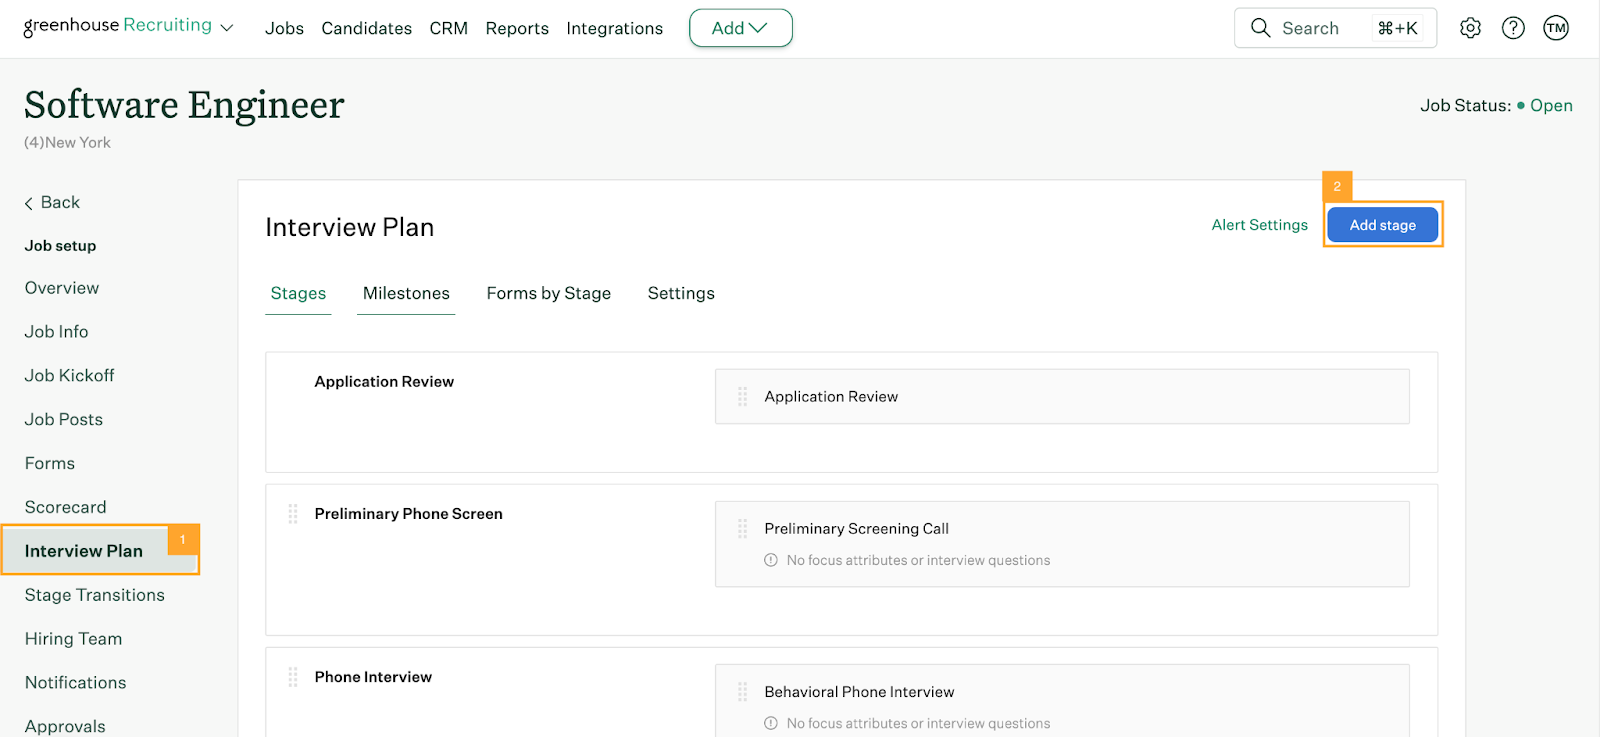
Task: Grab the Preliminary Phone Screen stage drag handle
Action: pos(293,514)
